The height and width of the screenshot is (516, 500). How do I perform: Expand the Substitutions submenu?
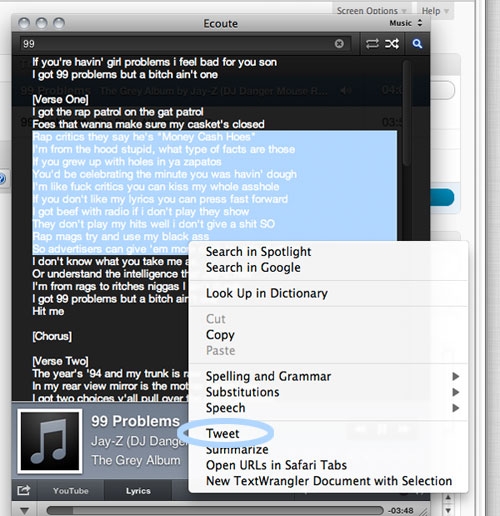(x=328, y=392)
